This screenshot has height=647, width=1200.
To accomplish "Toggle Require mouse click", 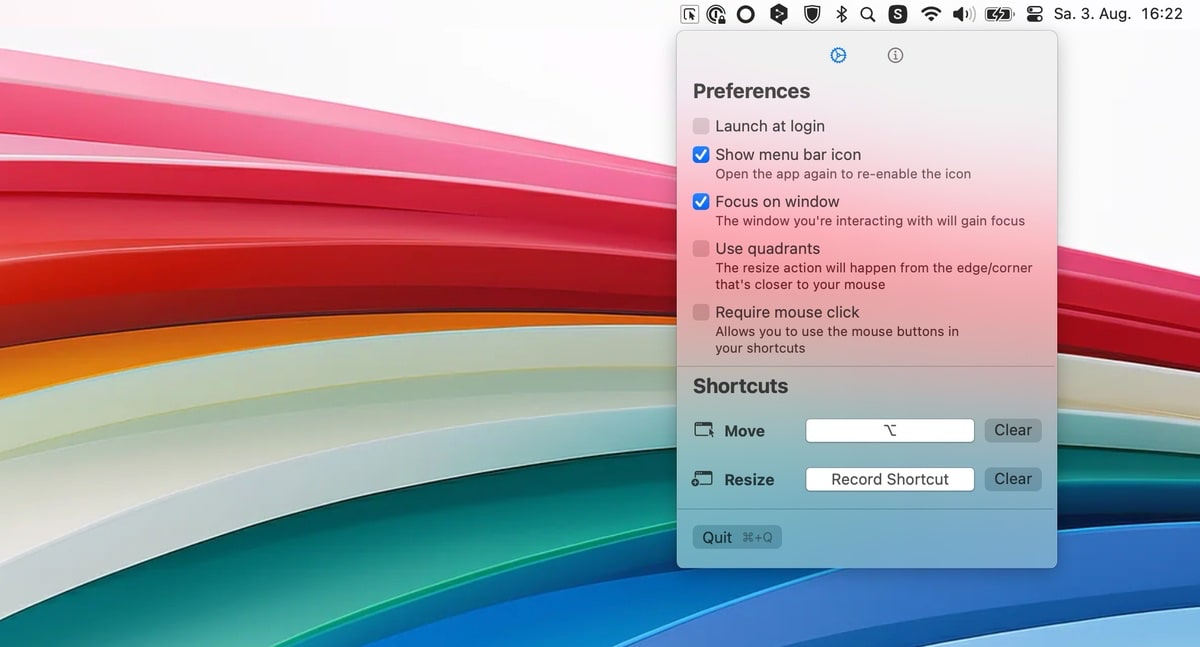I will [x=700, y=311].
